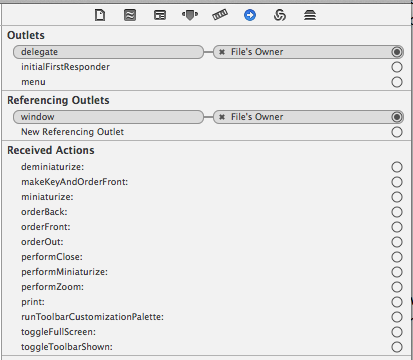This screenshot has height=360, width=413.
Task: Open the File inspector tab
Action: pos(100,15)
